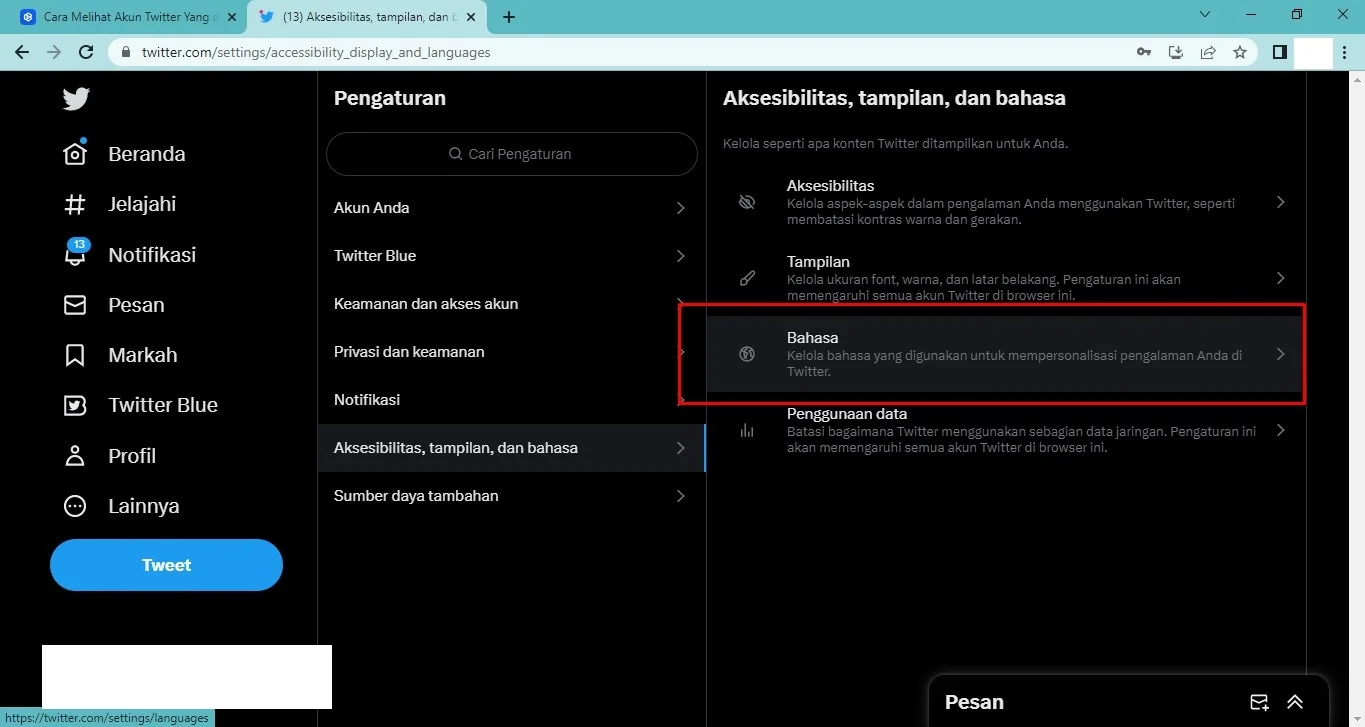Switch to Aksesibilitas, tampilan tab

(366, 17)
